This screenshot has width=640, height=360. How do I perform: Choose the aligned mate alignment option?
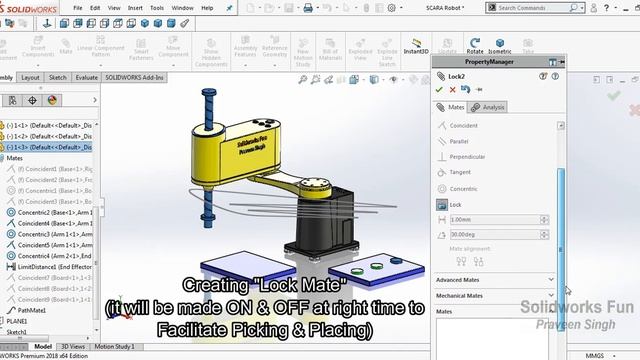(x=461, y=261)
